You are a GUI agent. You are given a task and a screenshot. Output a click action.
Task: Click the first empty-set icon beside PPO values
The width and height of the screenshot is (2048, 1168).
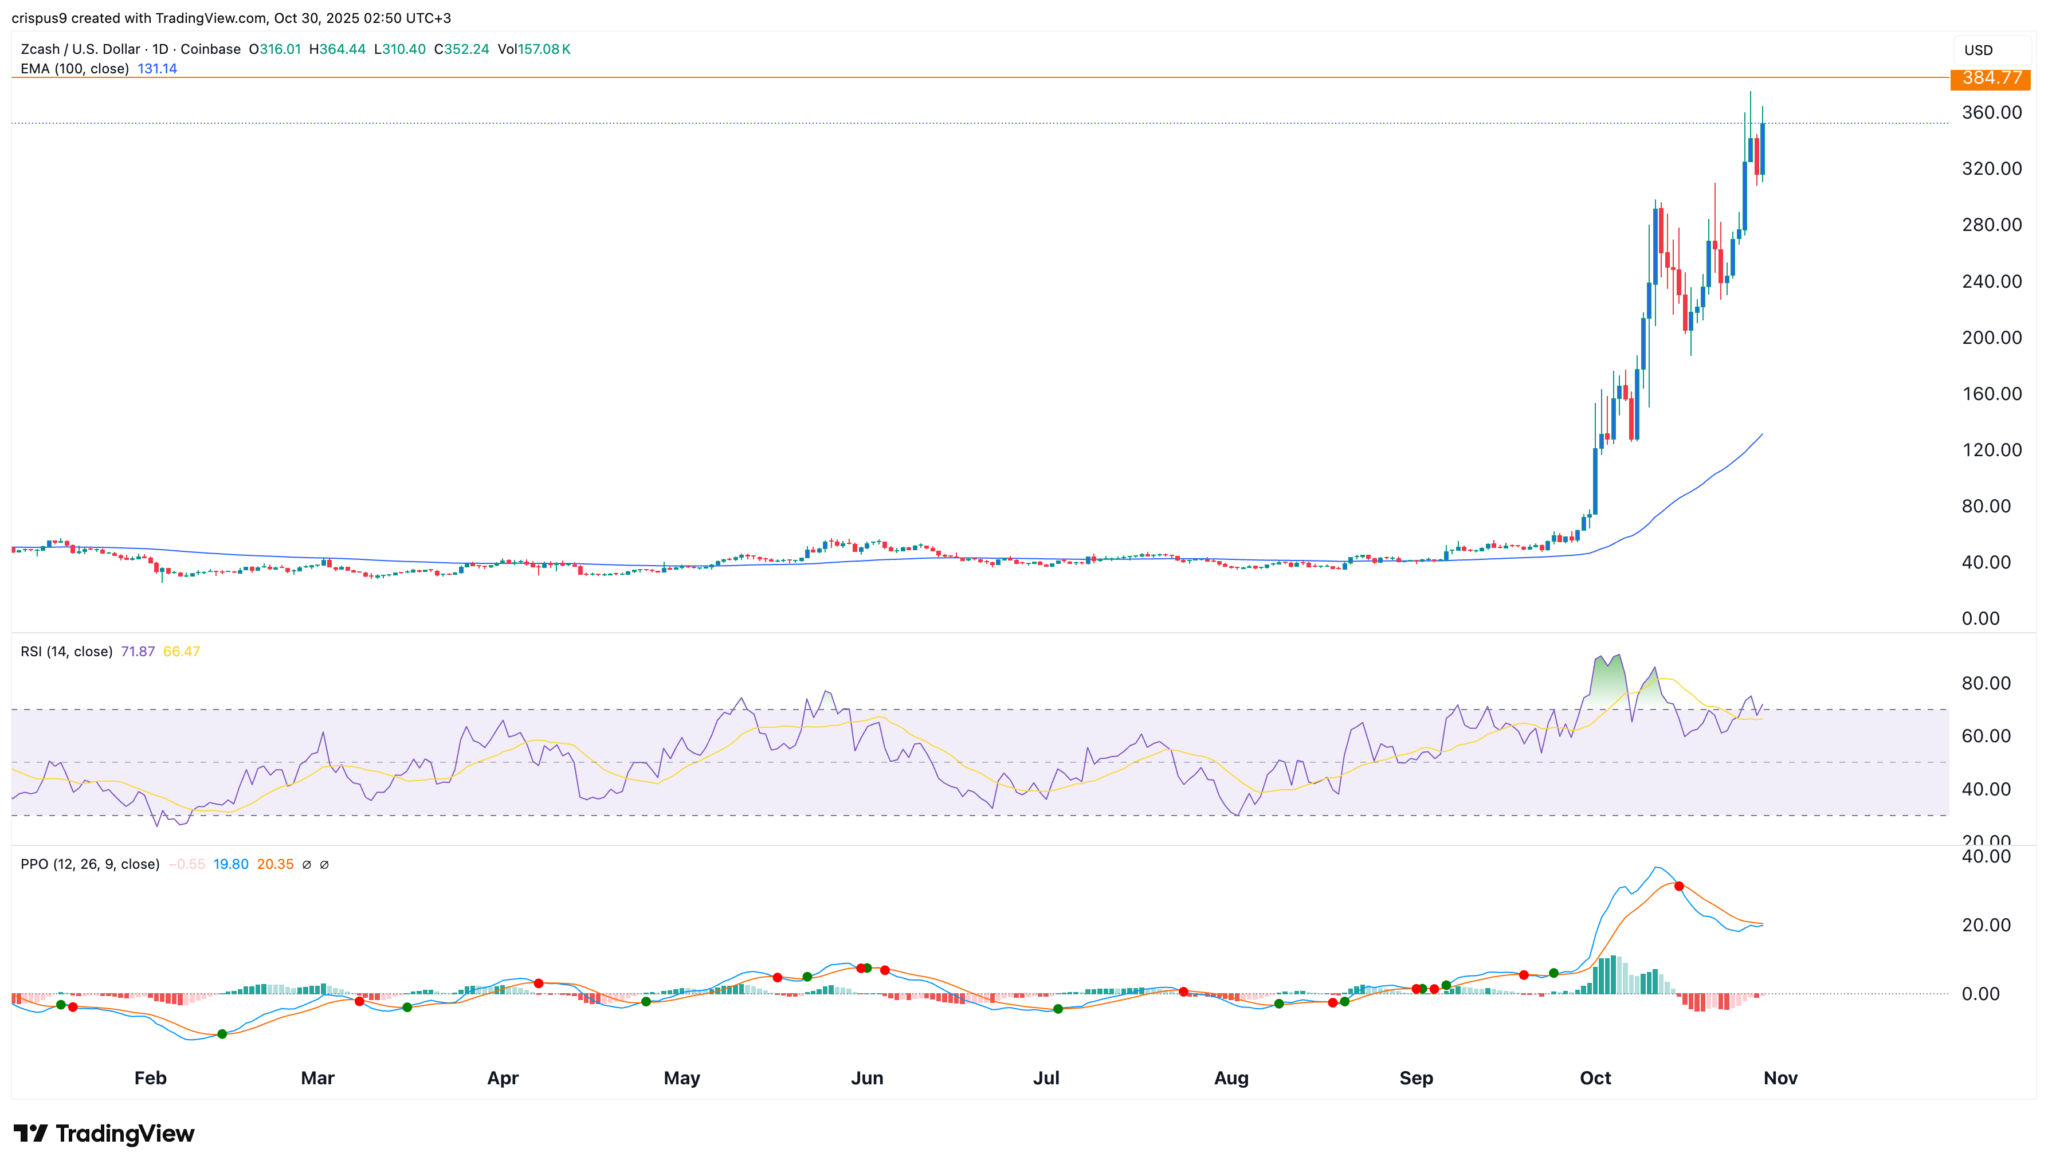(x=306, y=864)
